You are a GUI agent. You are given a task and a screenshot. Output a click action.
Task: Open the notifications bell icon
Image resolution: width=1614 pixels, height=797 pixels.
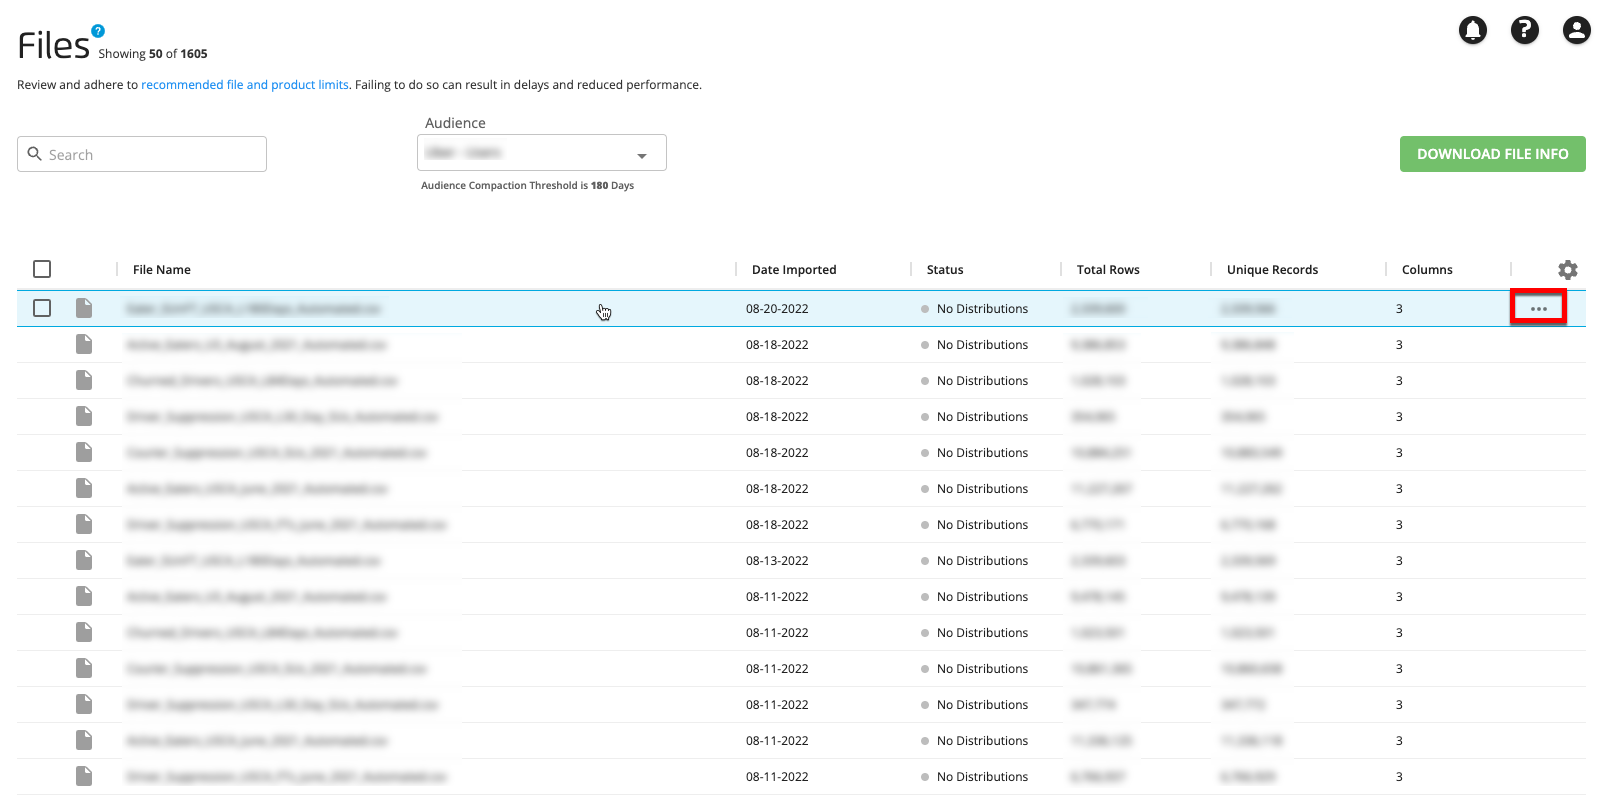(1472, 31)
